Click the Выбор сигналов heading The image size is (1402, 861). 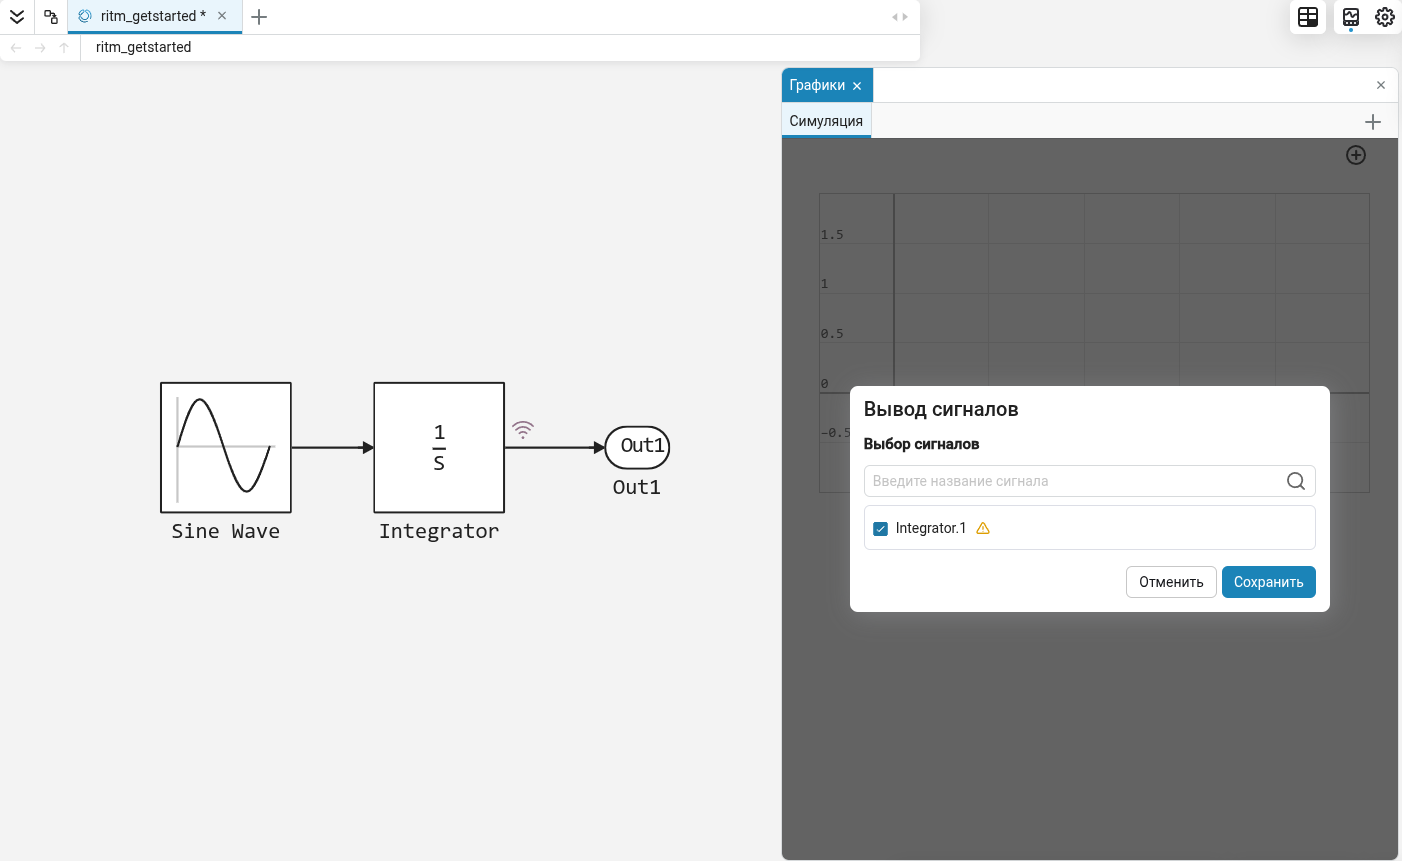pos(921,444)
